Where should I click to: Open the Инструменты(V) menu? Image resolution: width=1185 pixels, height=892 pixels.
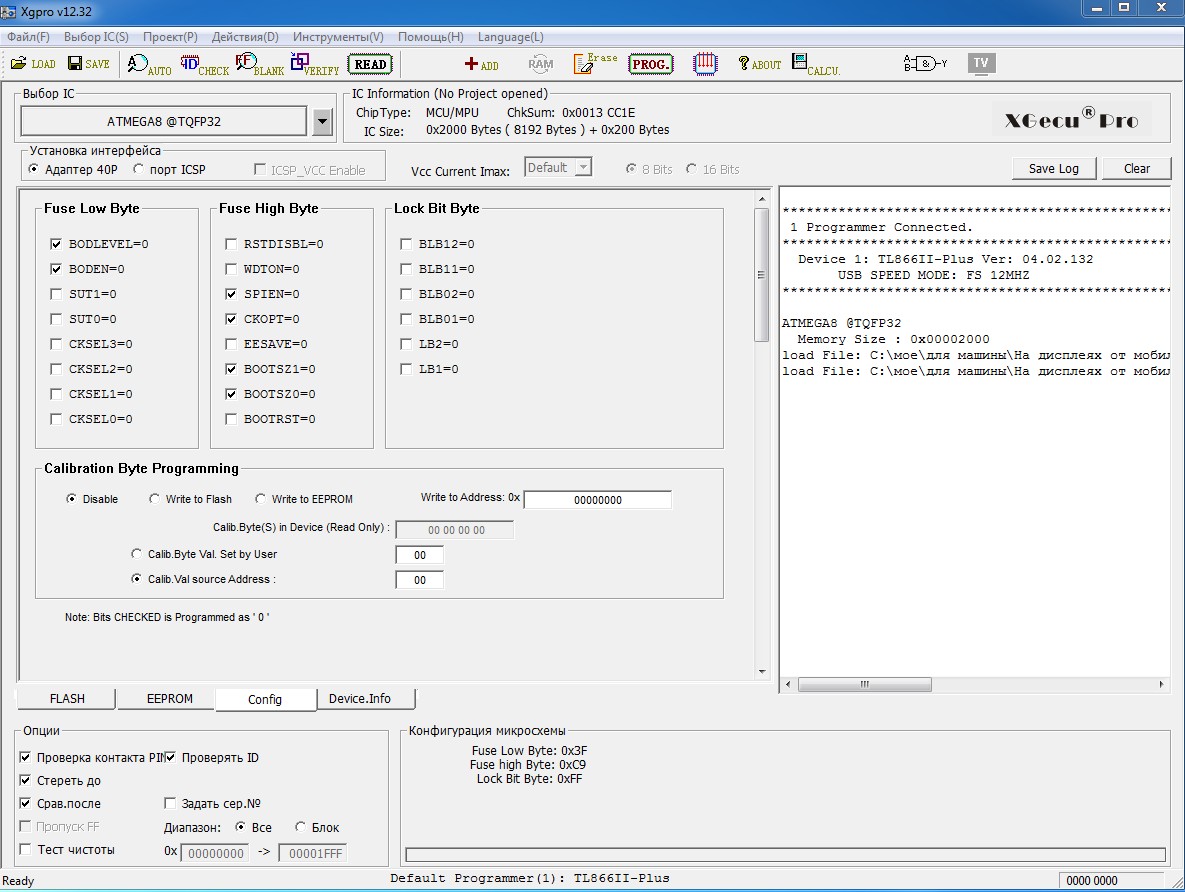(x=338, y=37)
